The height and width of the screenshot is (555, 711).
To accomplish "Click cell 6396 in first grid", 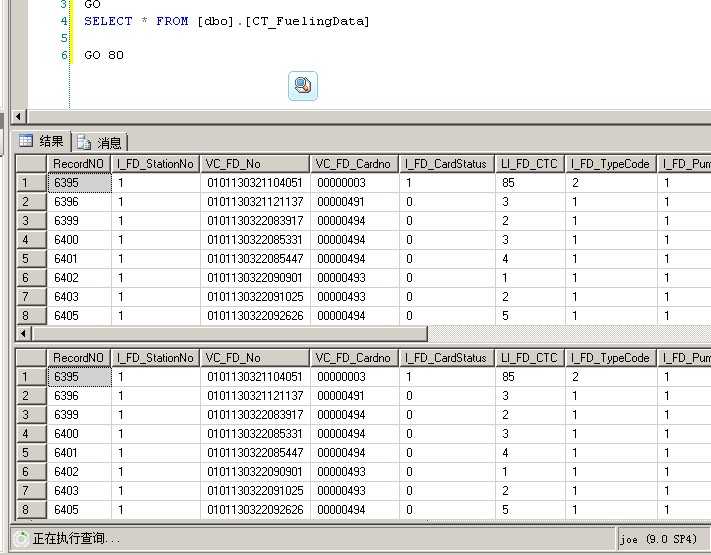I will tap(79, 202).
